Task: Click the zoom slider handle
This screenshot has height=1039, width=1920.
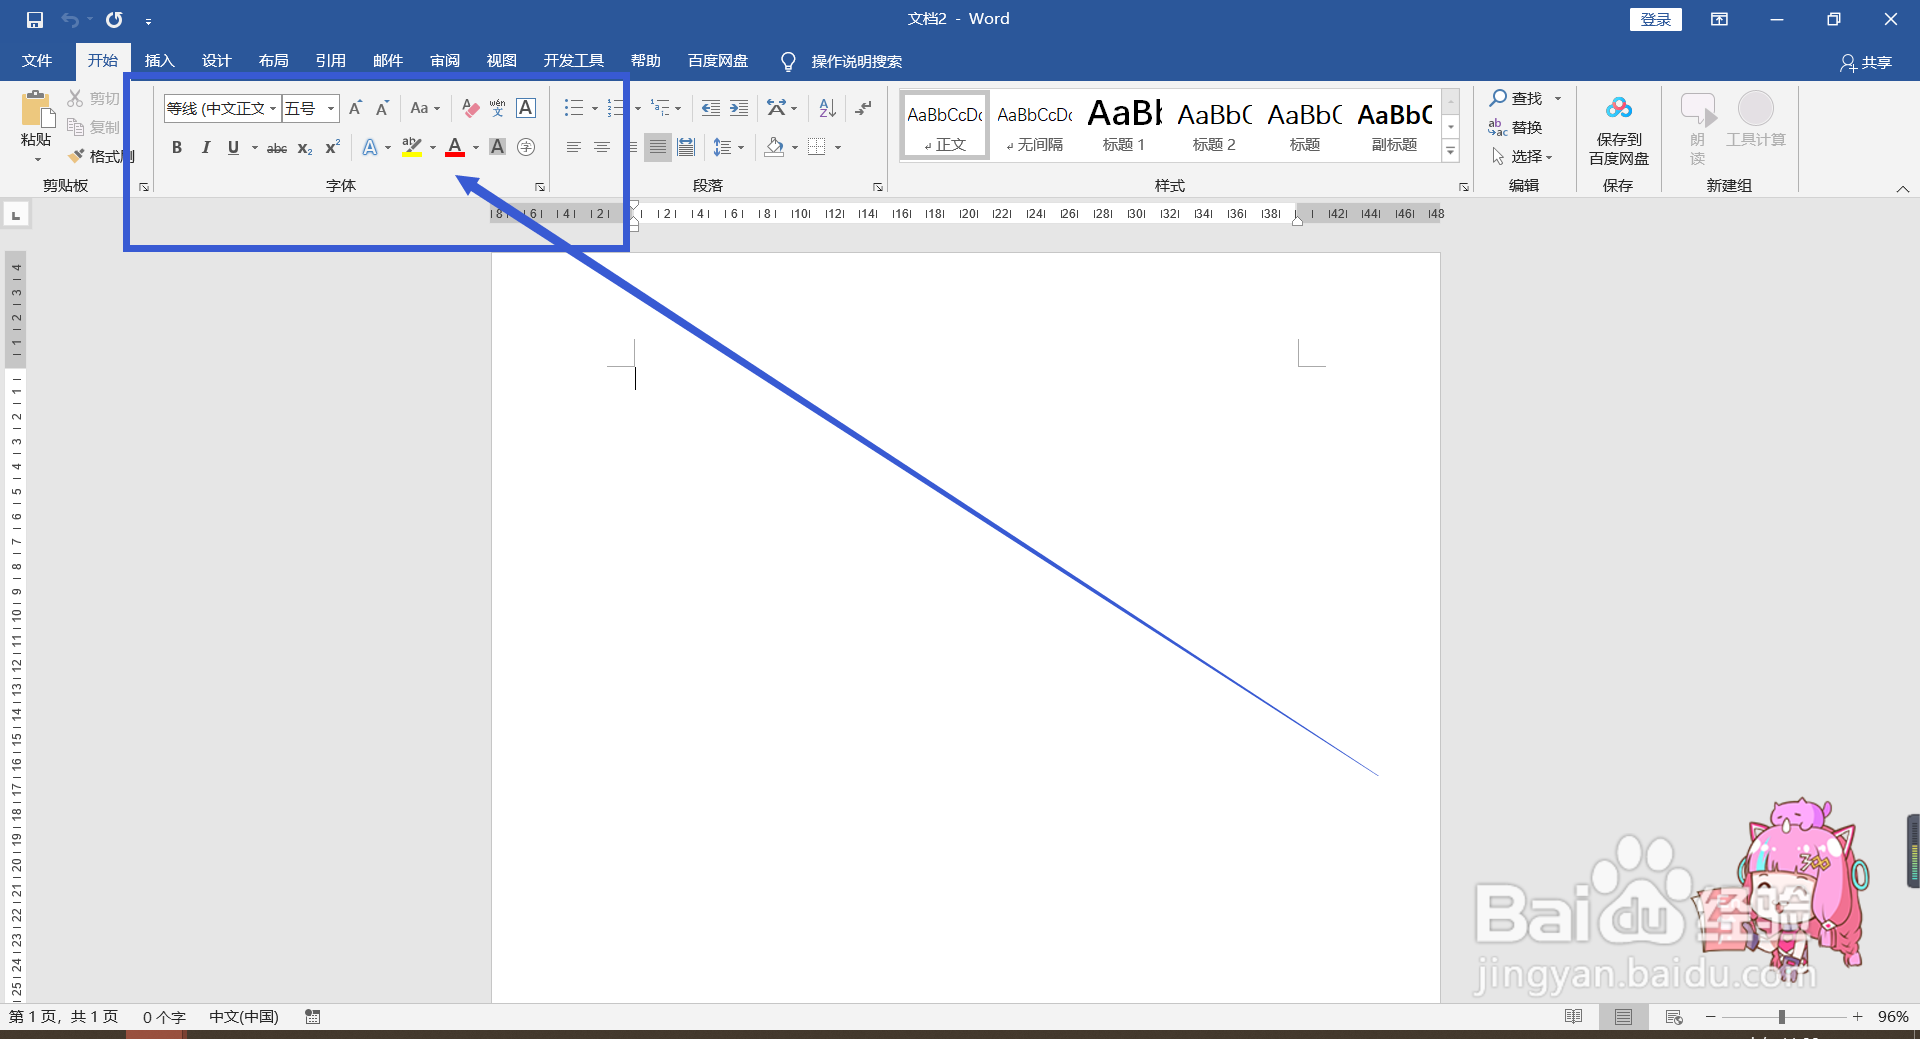Action: (x=1781, y=1016)
